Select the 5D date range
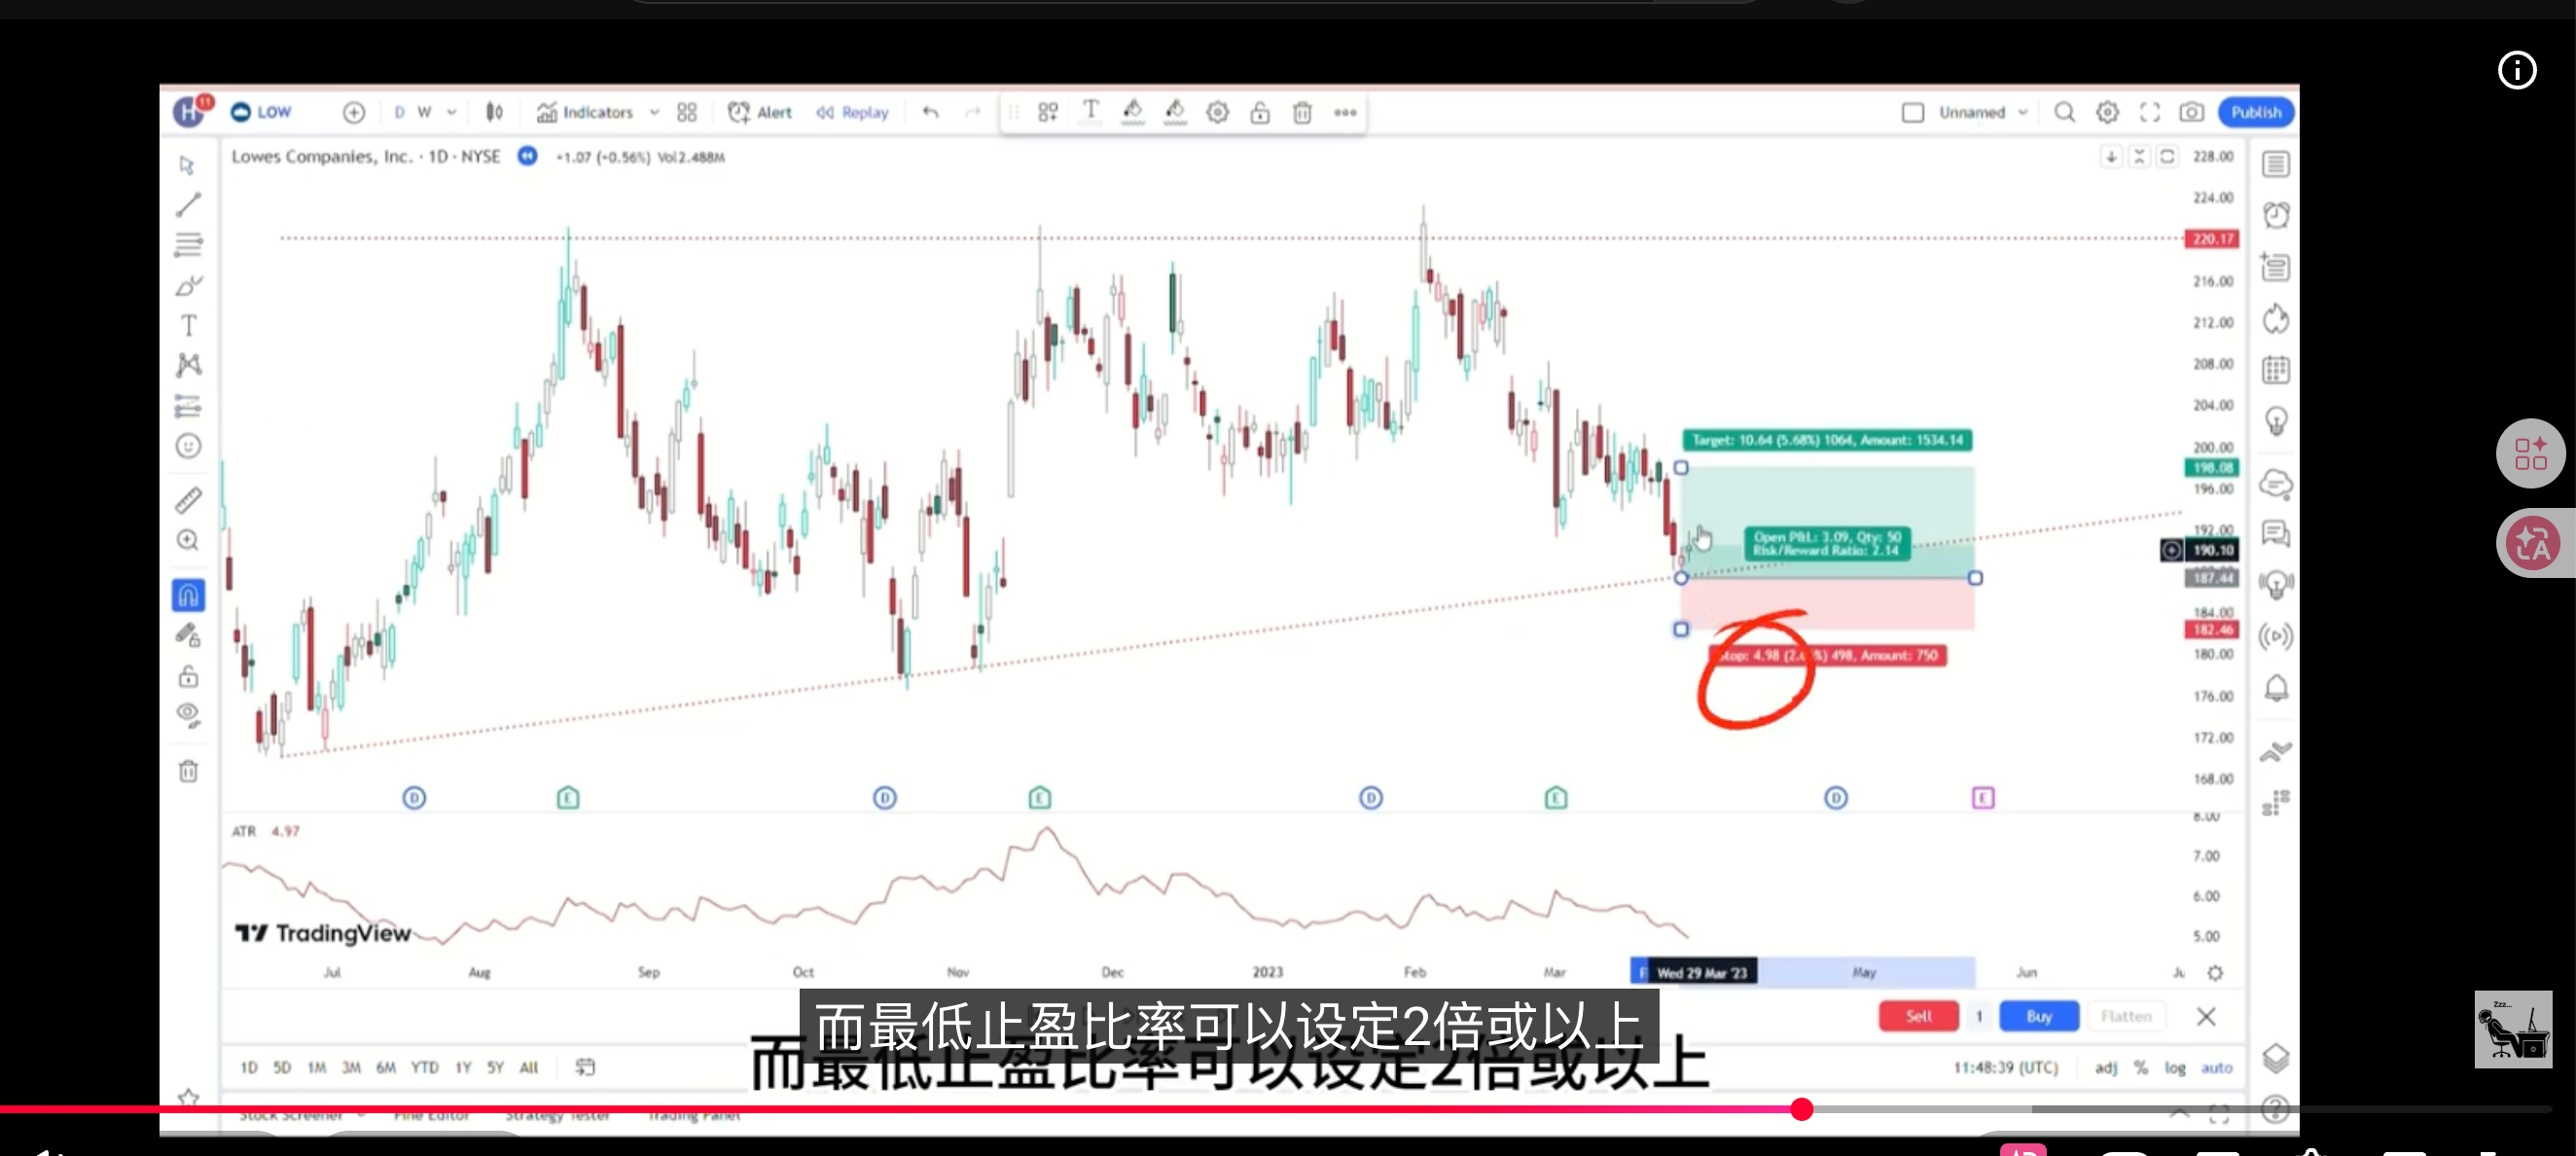Image resolution: width=2576 pixels, height=1156 pixels. click(x=282, y=1068)
